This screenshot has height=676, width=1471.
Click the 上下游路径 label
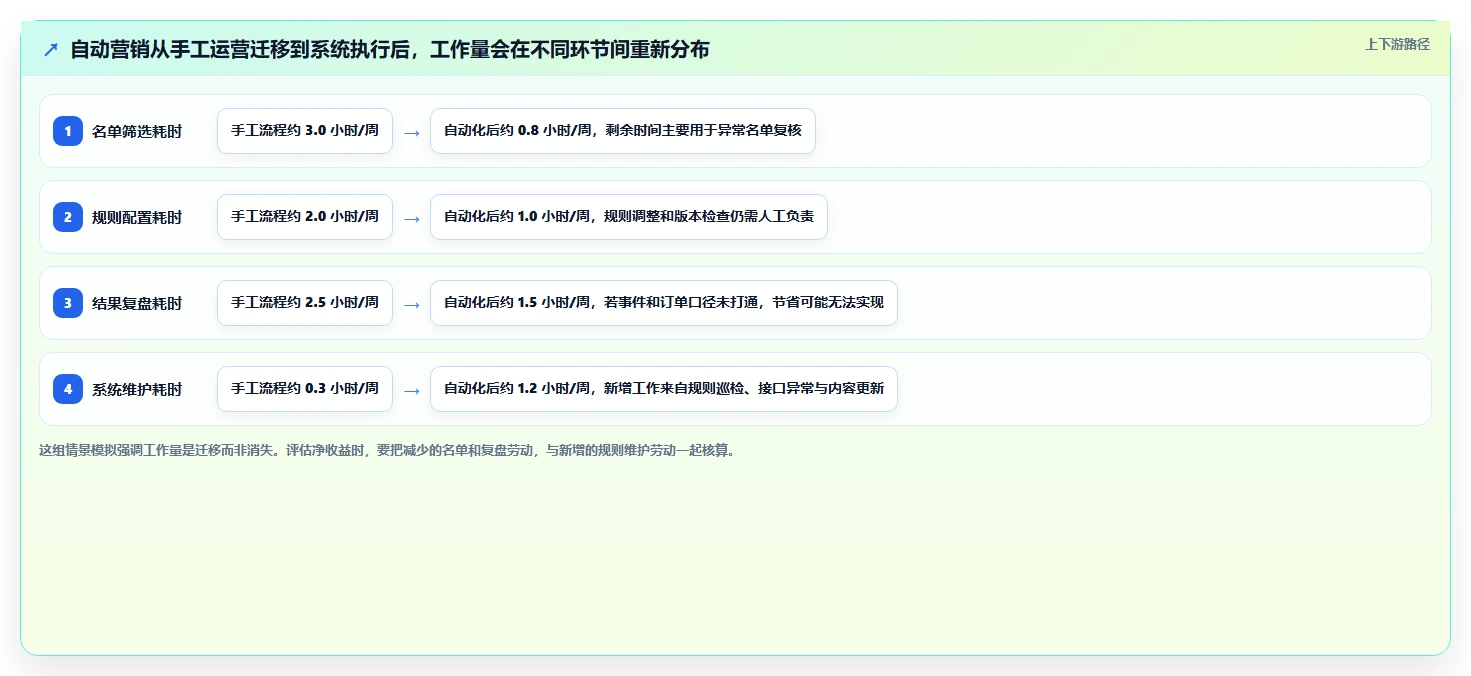[1397, 44]
